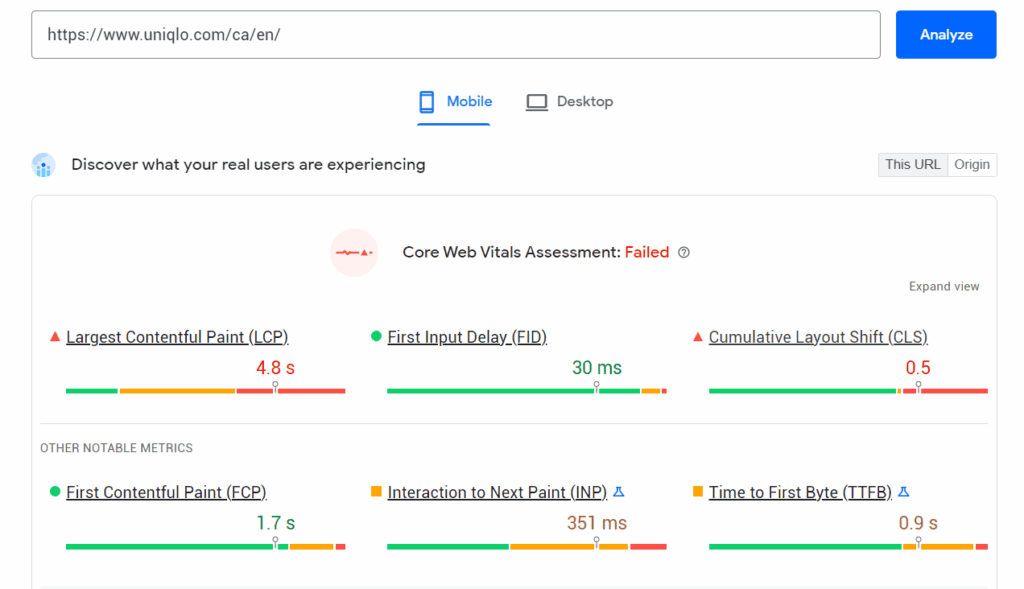Open Largest Contentful Paint (LCP) link
1024x589 pixels.
177,337
